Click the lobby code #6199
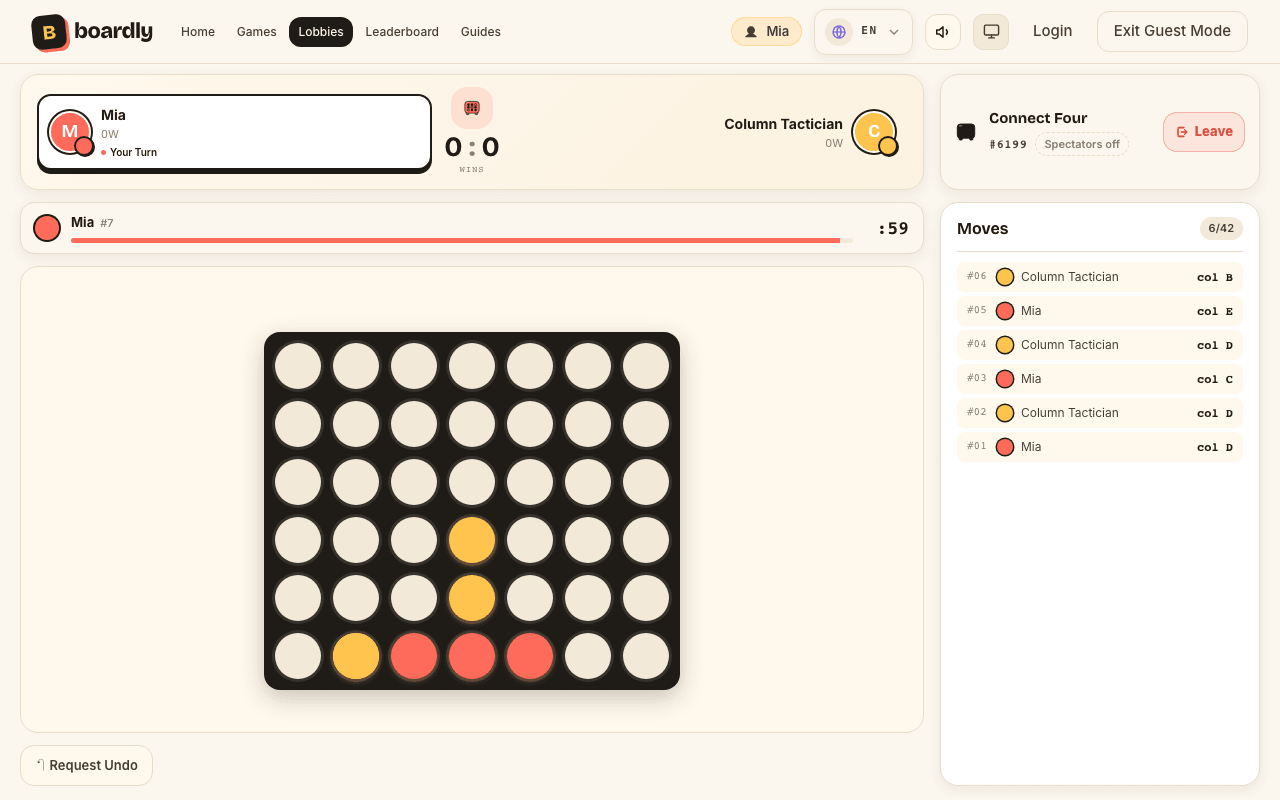The width and height of the screenshot is (1280, 800). coord(1008,144)
